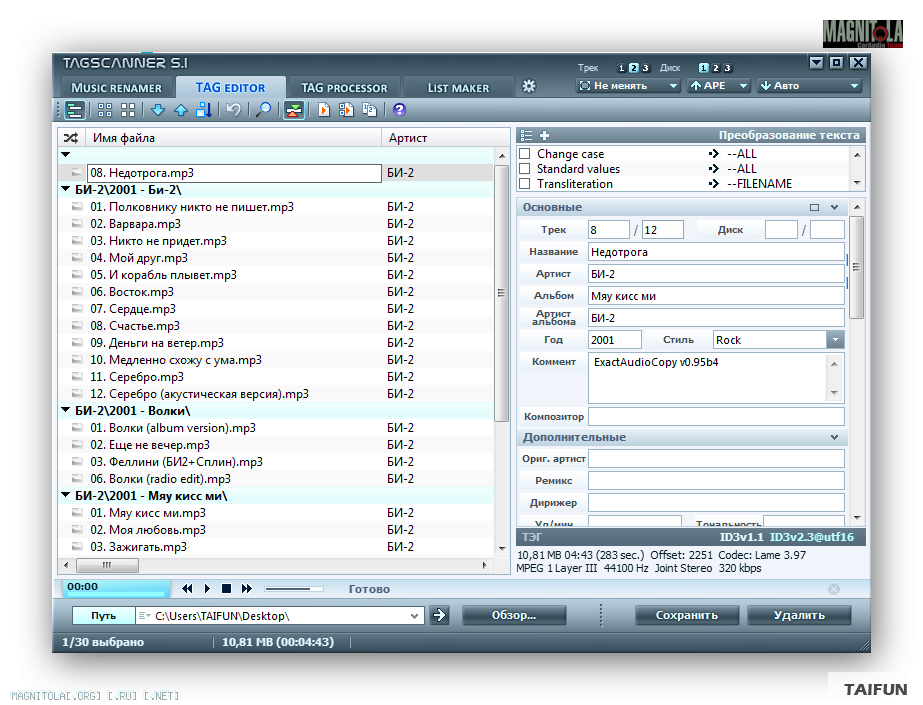Collapse the Дополнительные section chevron
This screenshot has height=705, width=923.
(835, 437)
